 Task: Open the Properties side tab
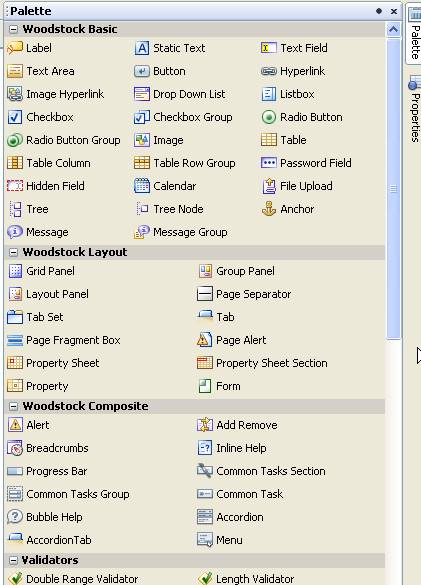click(414, 109)
